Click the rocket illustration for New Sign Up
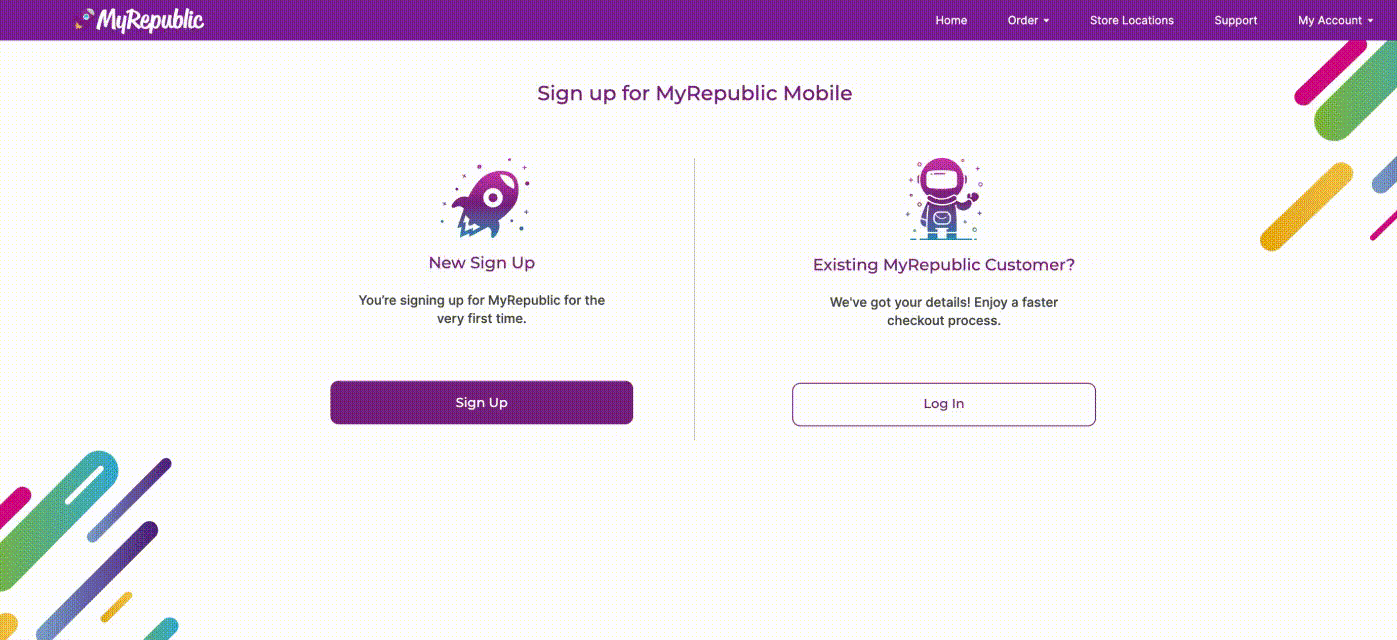 (487, 201)
